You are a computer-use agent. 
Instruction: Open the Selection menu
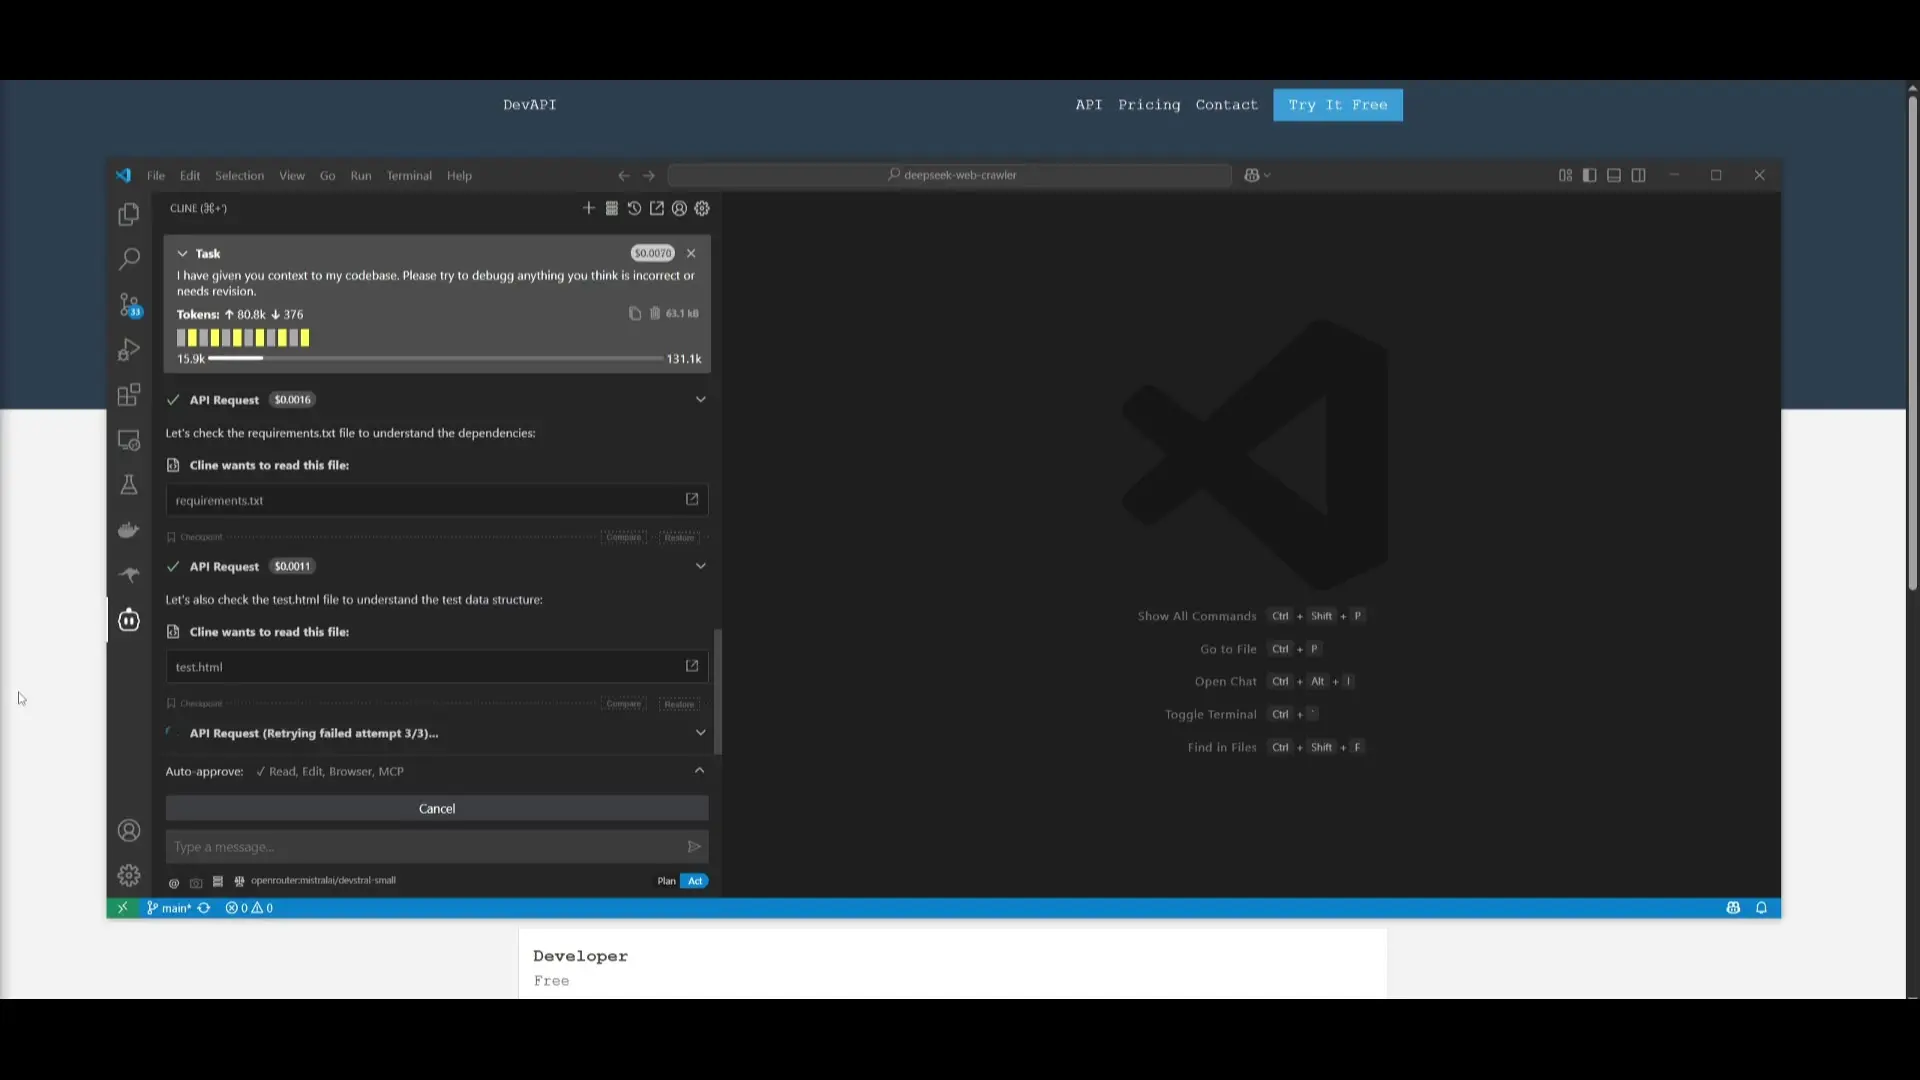pos(239,176)
